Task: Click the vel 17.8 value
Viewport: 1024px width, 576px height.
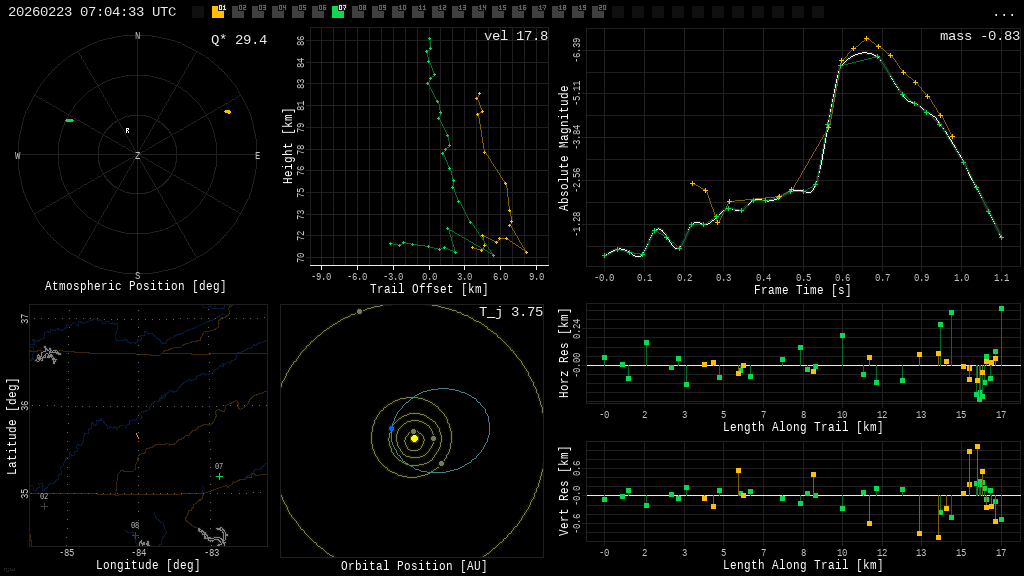Action: pyautogui.click(x=516, y=36)
